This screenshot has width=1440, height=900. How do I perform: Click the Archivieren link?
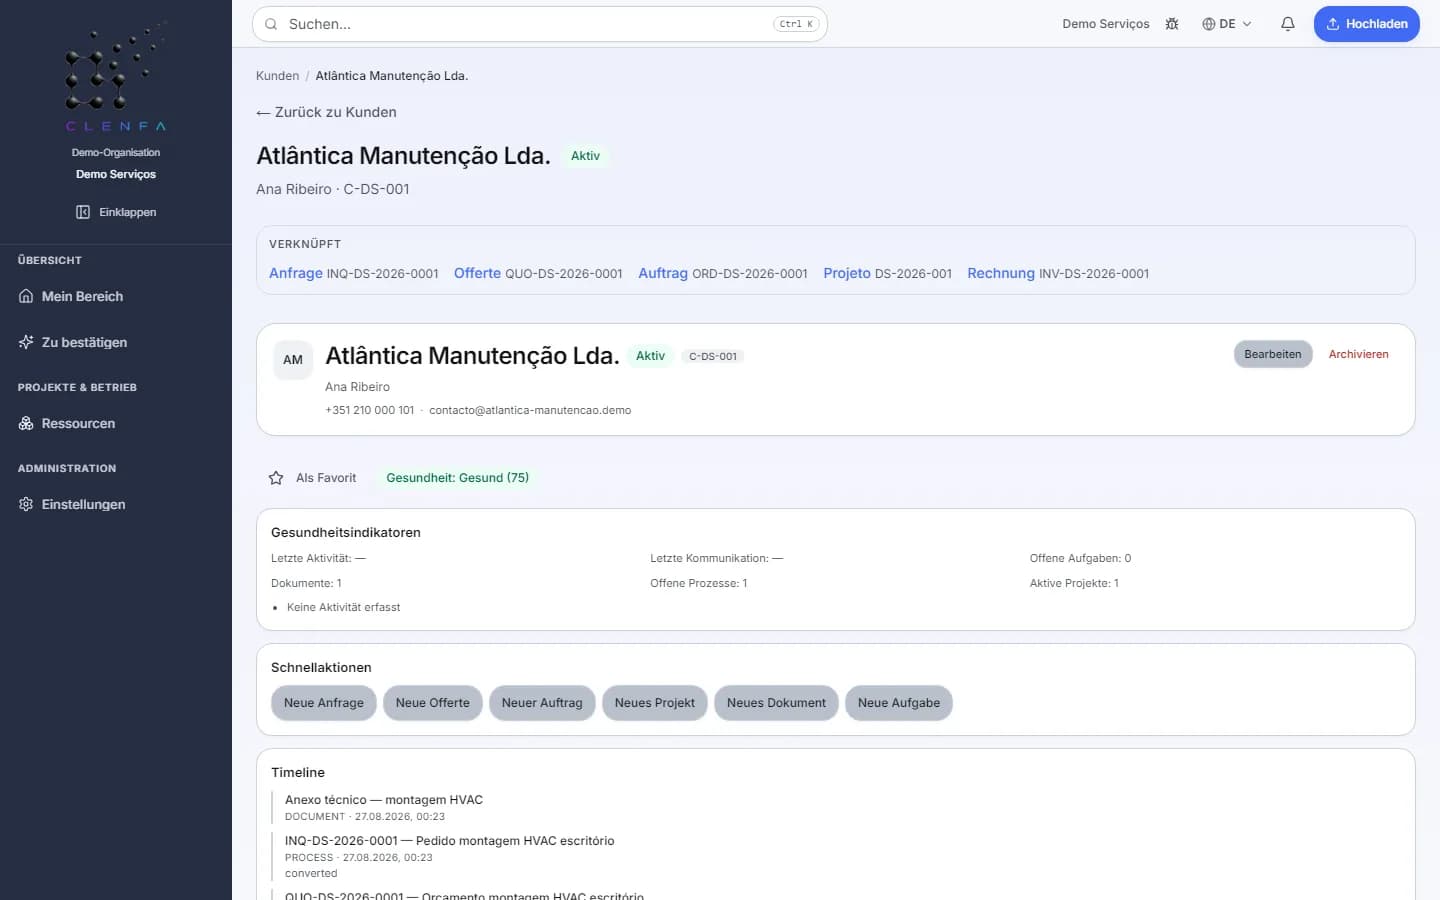point(1358,354)
